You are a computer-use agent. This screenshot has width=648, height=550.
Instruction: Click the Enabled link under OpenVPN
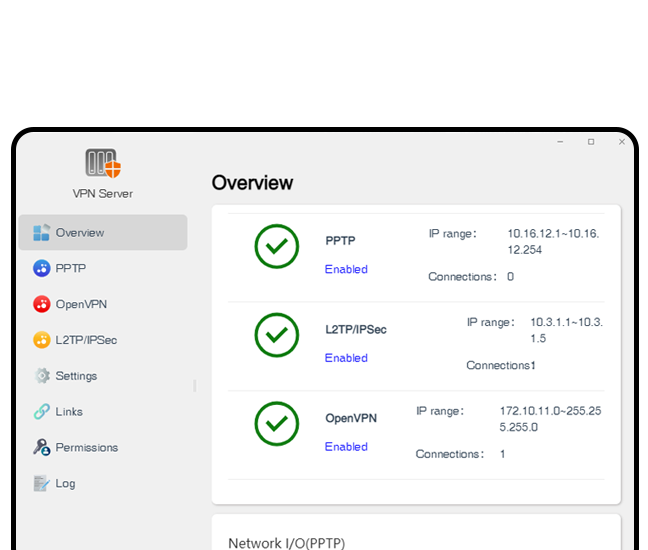point(346,447)
